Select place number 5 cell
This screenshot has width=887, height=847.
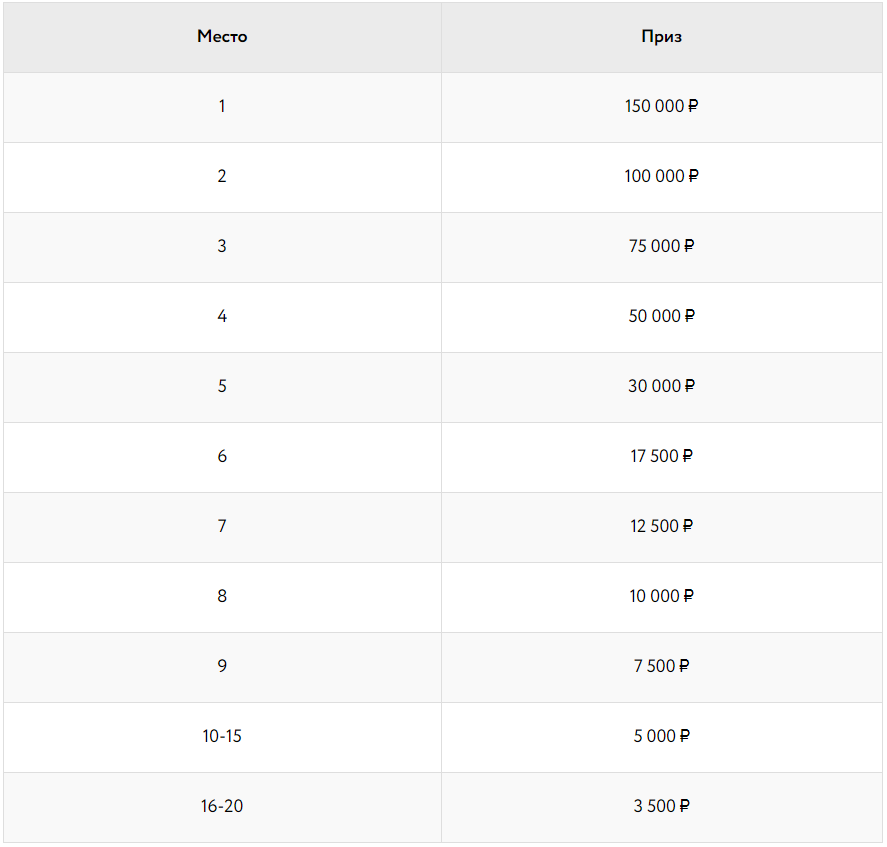[x=222, y=386]
